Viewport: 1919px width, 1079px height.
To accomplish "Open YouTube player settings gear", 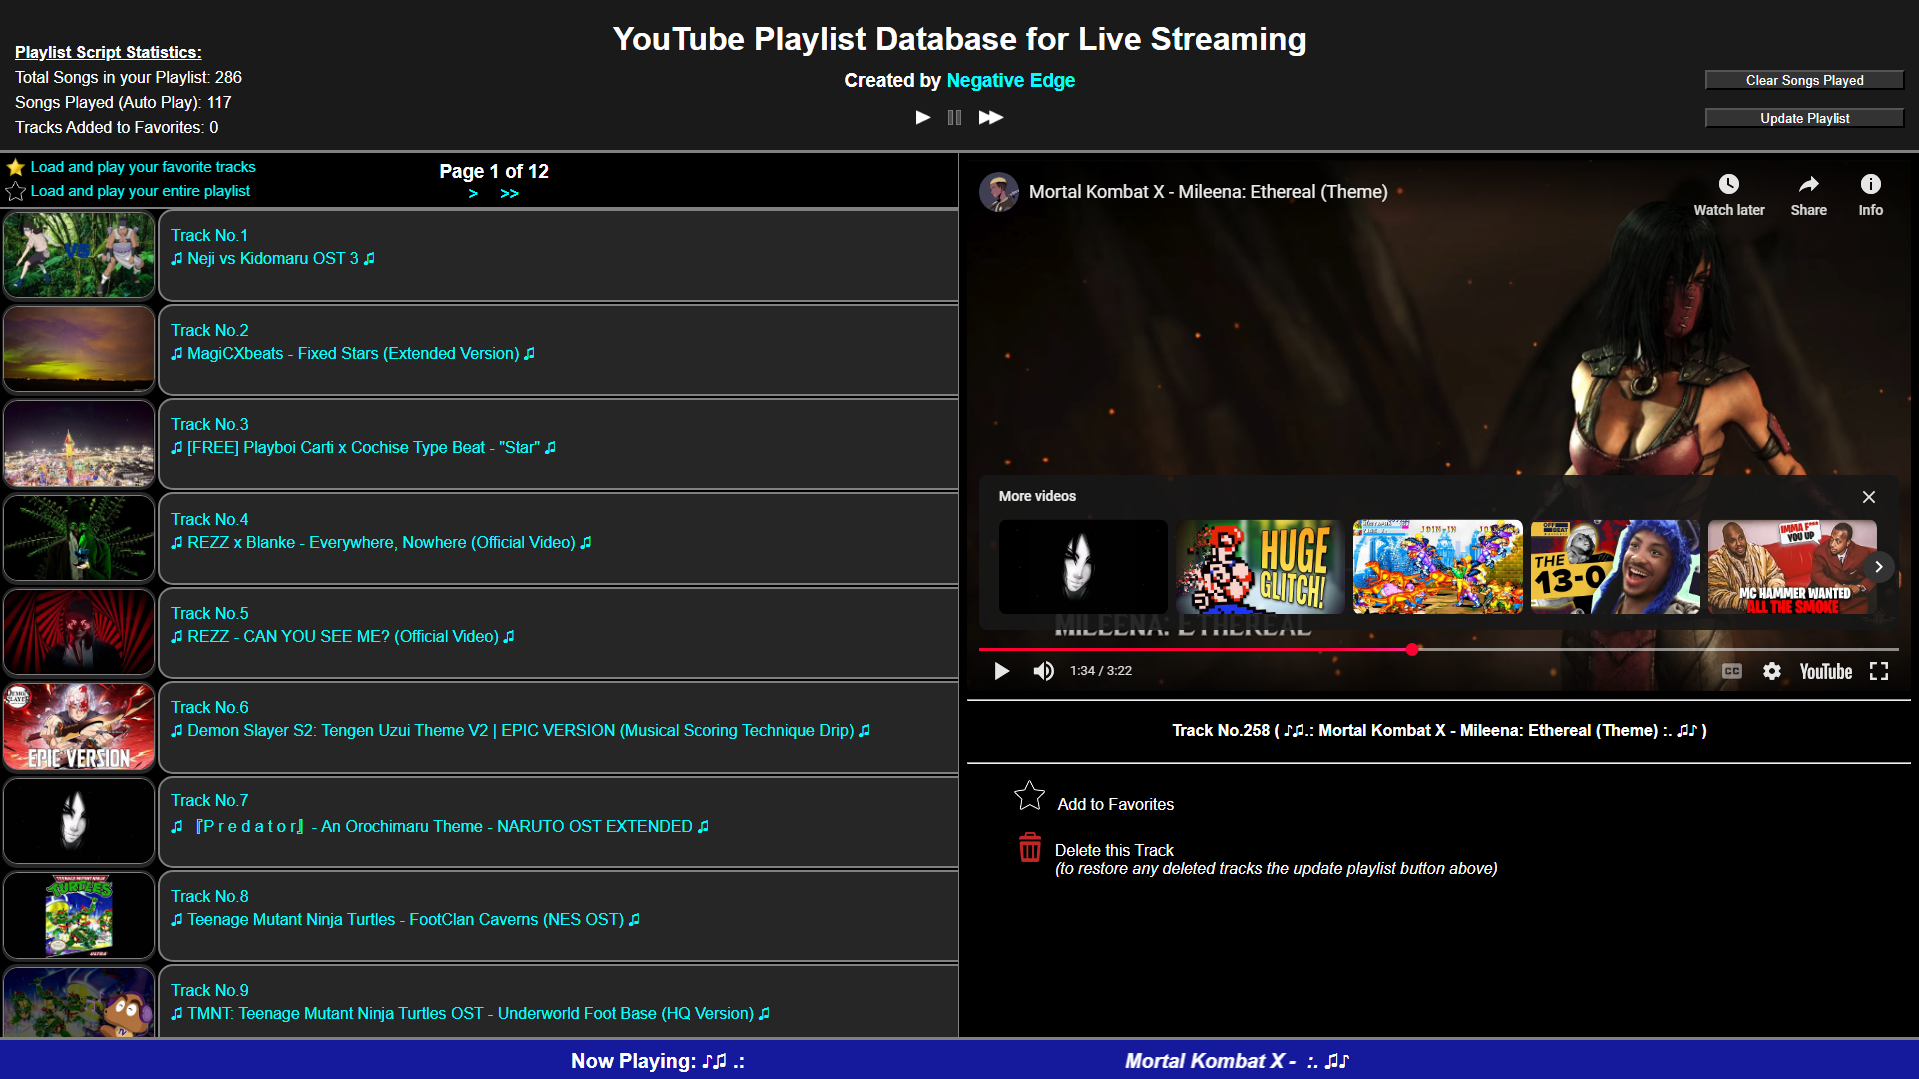I will point(1771,671).
